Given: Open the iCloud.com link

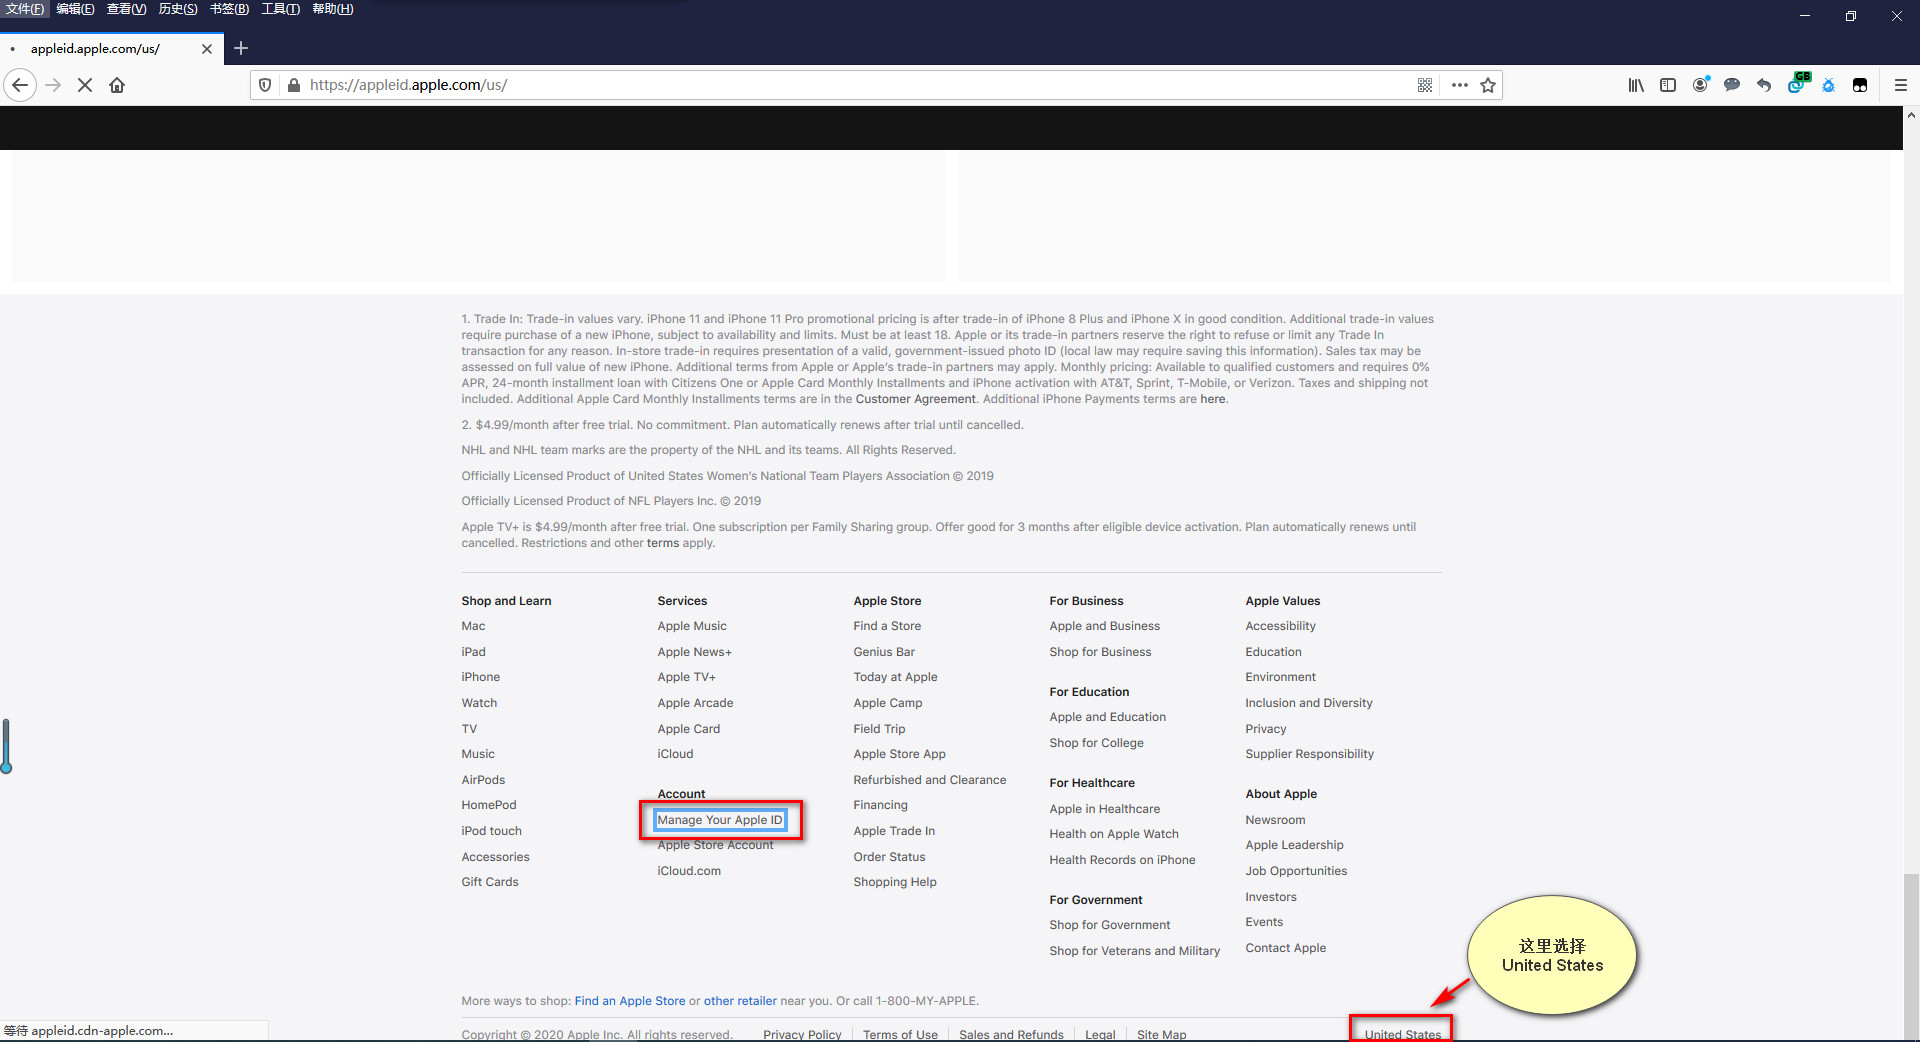Looking at the screenshot, I should point(689,871).
